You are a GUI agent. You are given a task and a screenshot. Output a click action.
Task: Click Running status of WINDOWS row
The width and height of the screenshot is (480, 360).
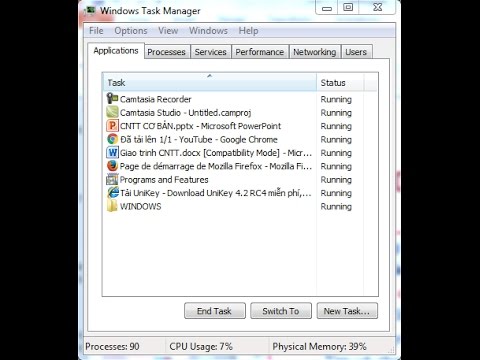(x=336, y=207)
